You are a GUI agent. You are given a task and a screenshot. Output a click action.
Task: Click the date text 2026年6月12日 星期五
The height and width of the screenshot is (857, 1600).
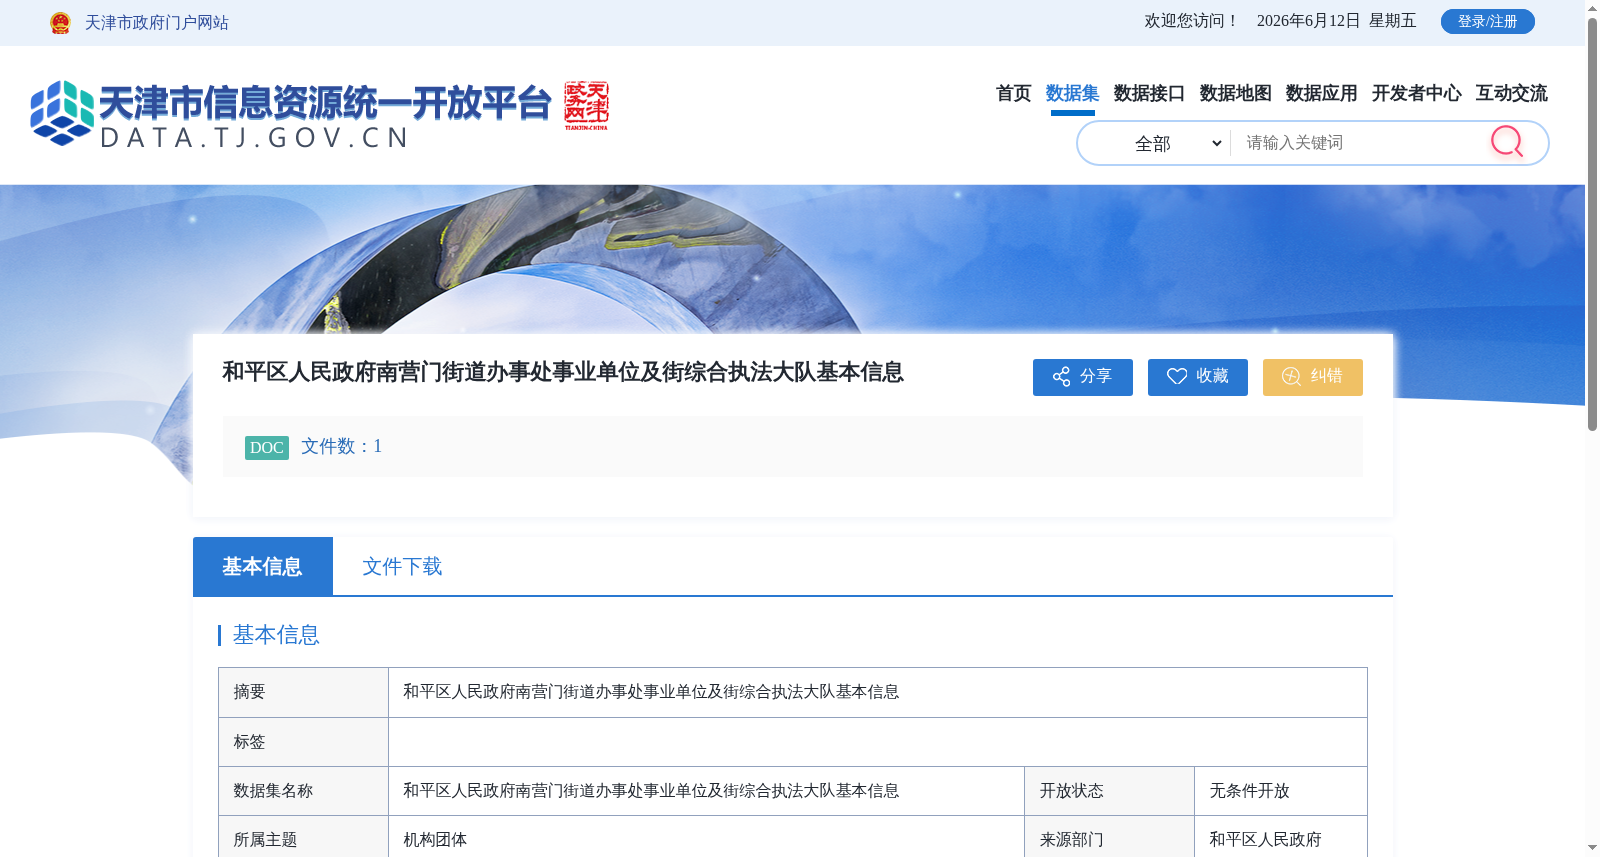click(x=1336, y=21)
